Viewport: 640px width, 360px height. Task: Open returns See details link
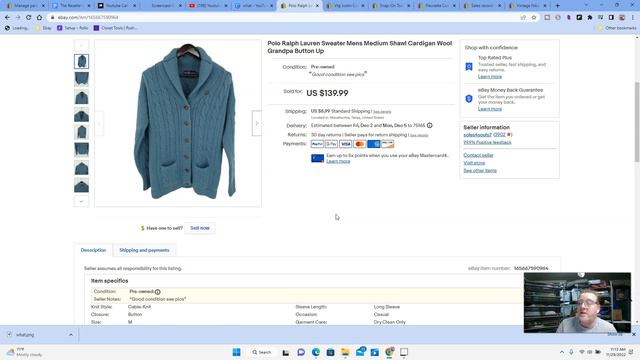(419, 135)
